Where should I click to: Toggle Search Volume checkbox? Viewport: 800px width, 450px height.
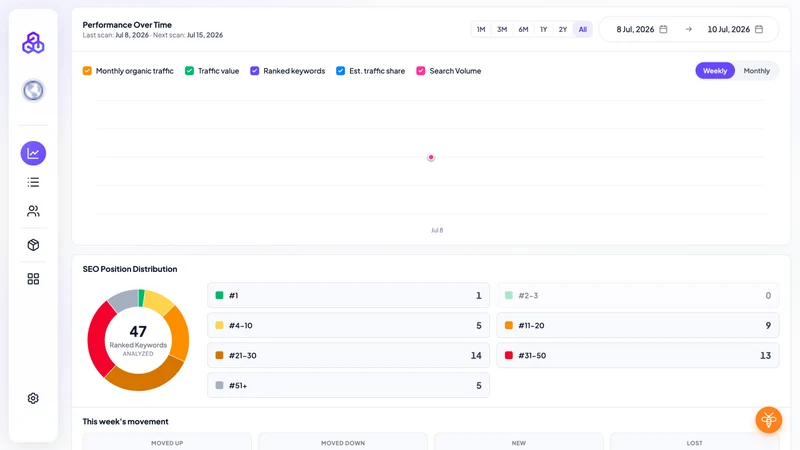[420, 71]
